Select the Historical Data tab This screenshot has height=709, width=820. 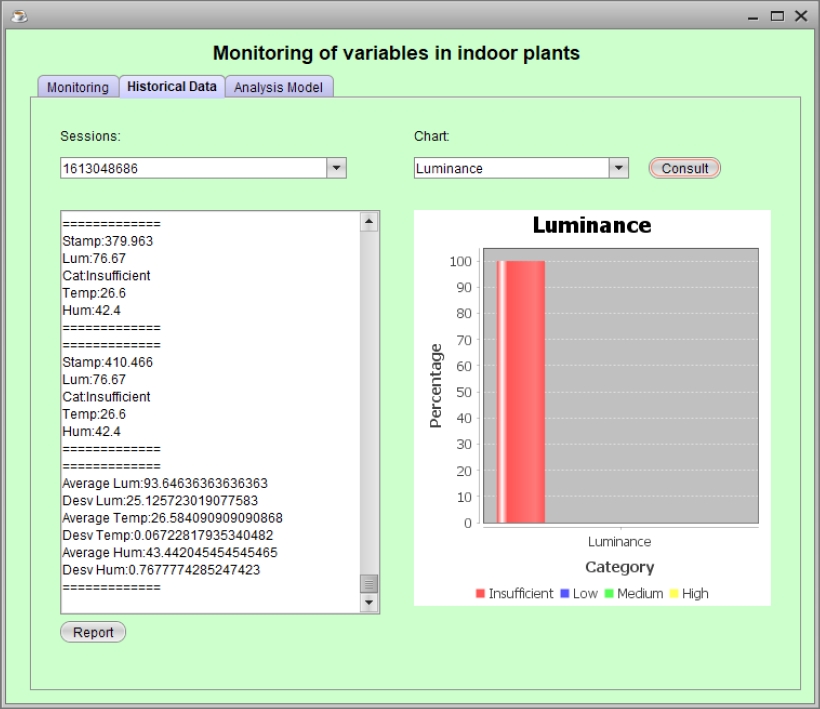(172, 87)
